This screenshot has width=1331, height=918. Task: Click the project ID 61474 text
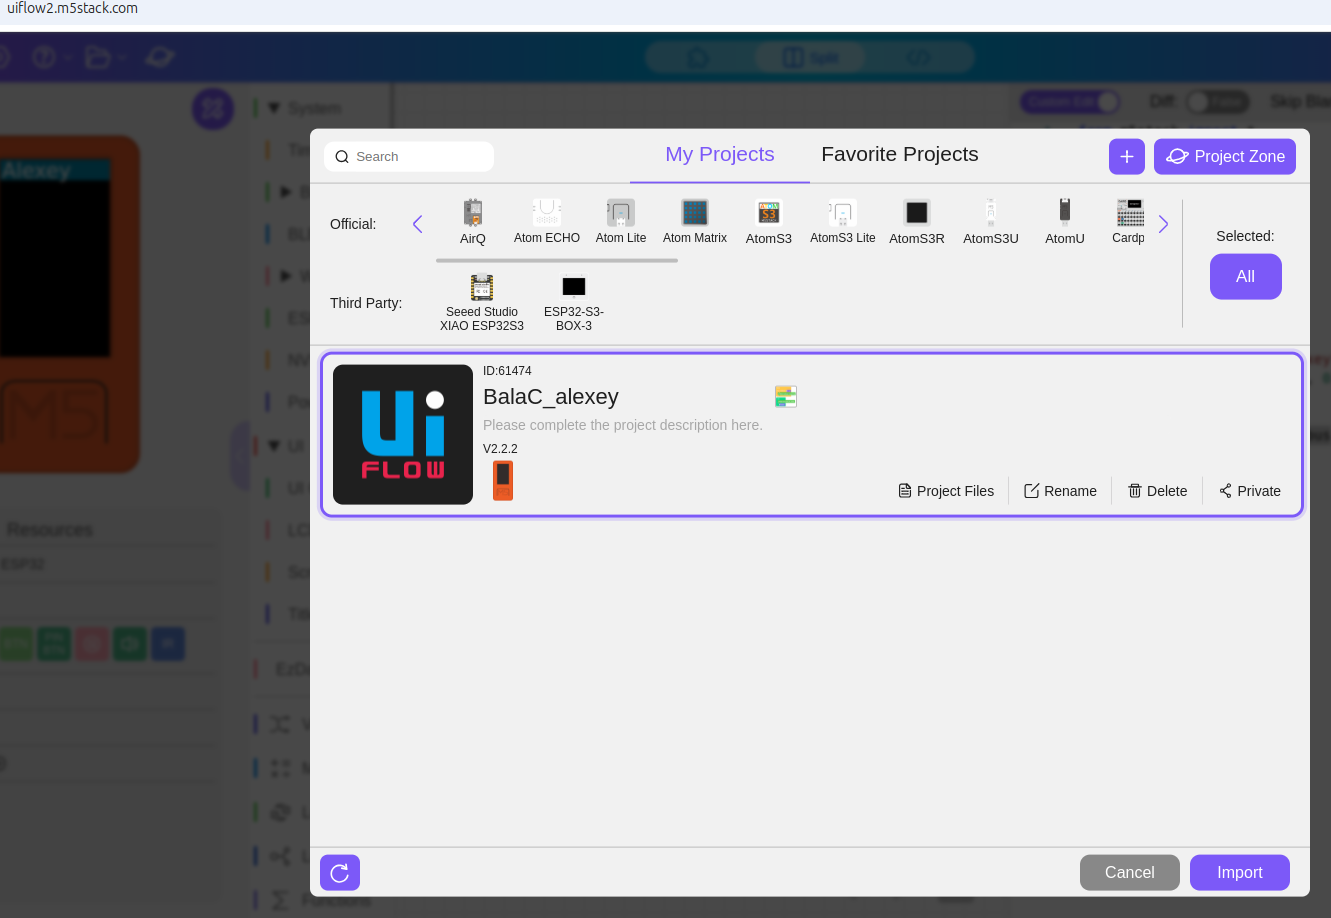[507, 371]
